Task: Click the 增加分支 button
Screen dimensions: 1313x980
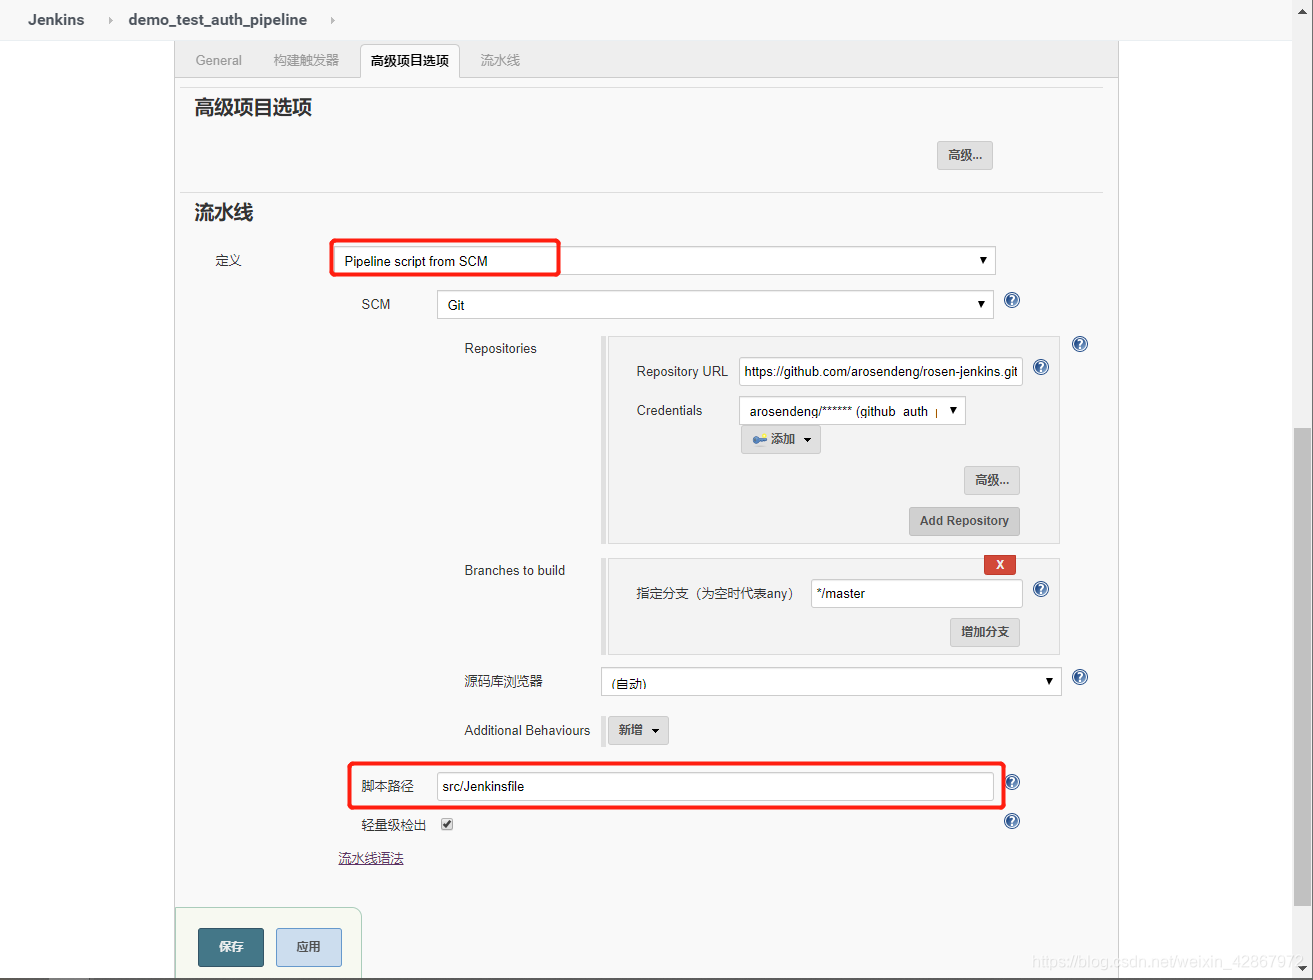Action: pos(985,632)
